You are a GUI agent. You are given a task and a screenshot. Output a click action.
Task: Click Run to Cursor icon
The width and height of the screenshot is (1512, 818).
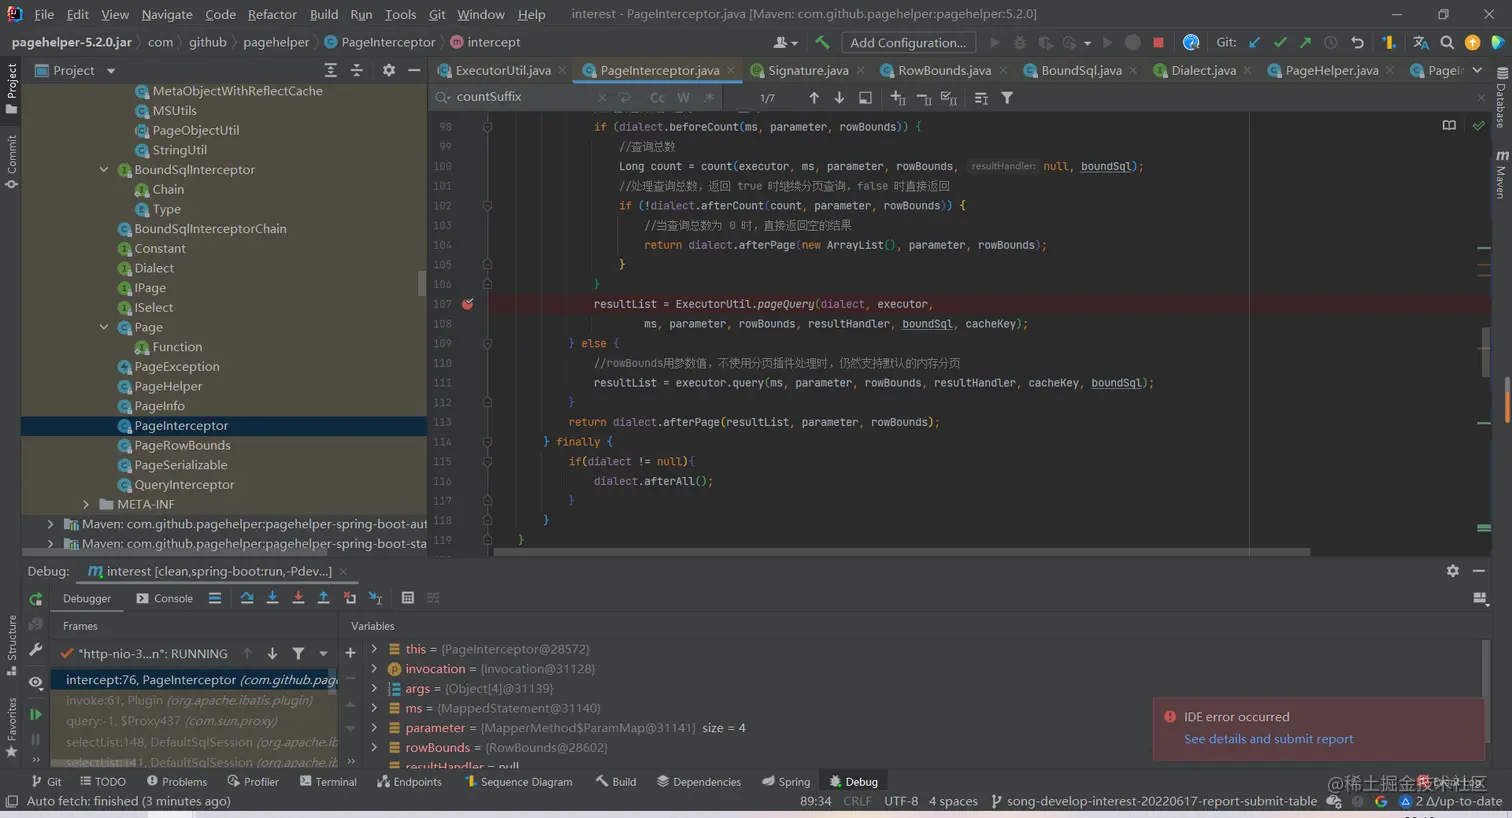coord(375,598)
